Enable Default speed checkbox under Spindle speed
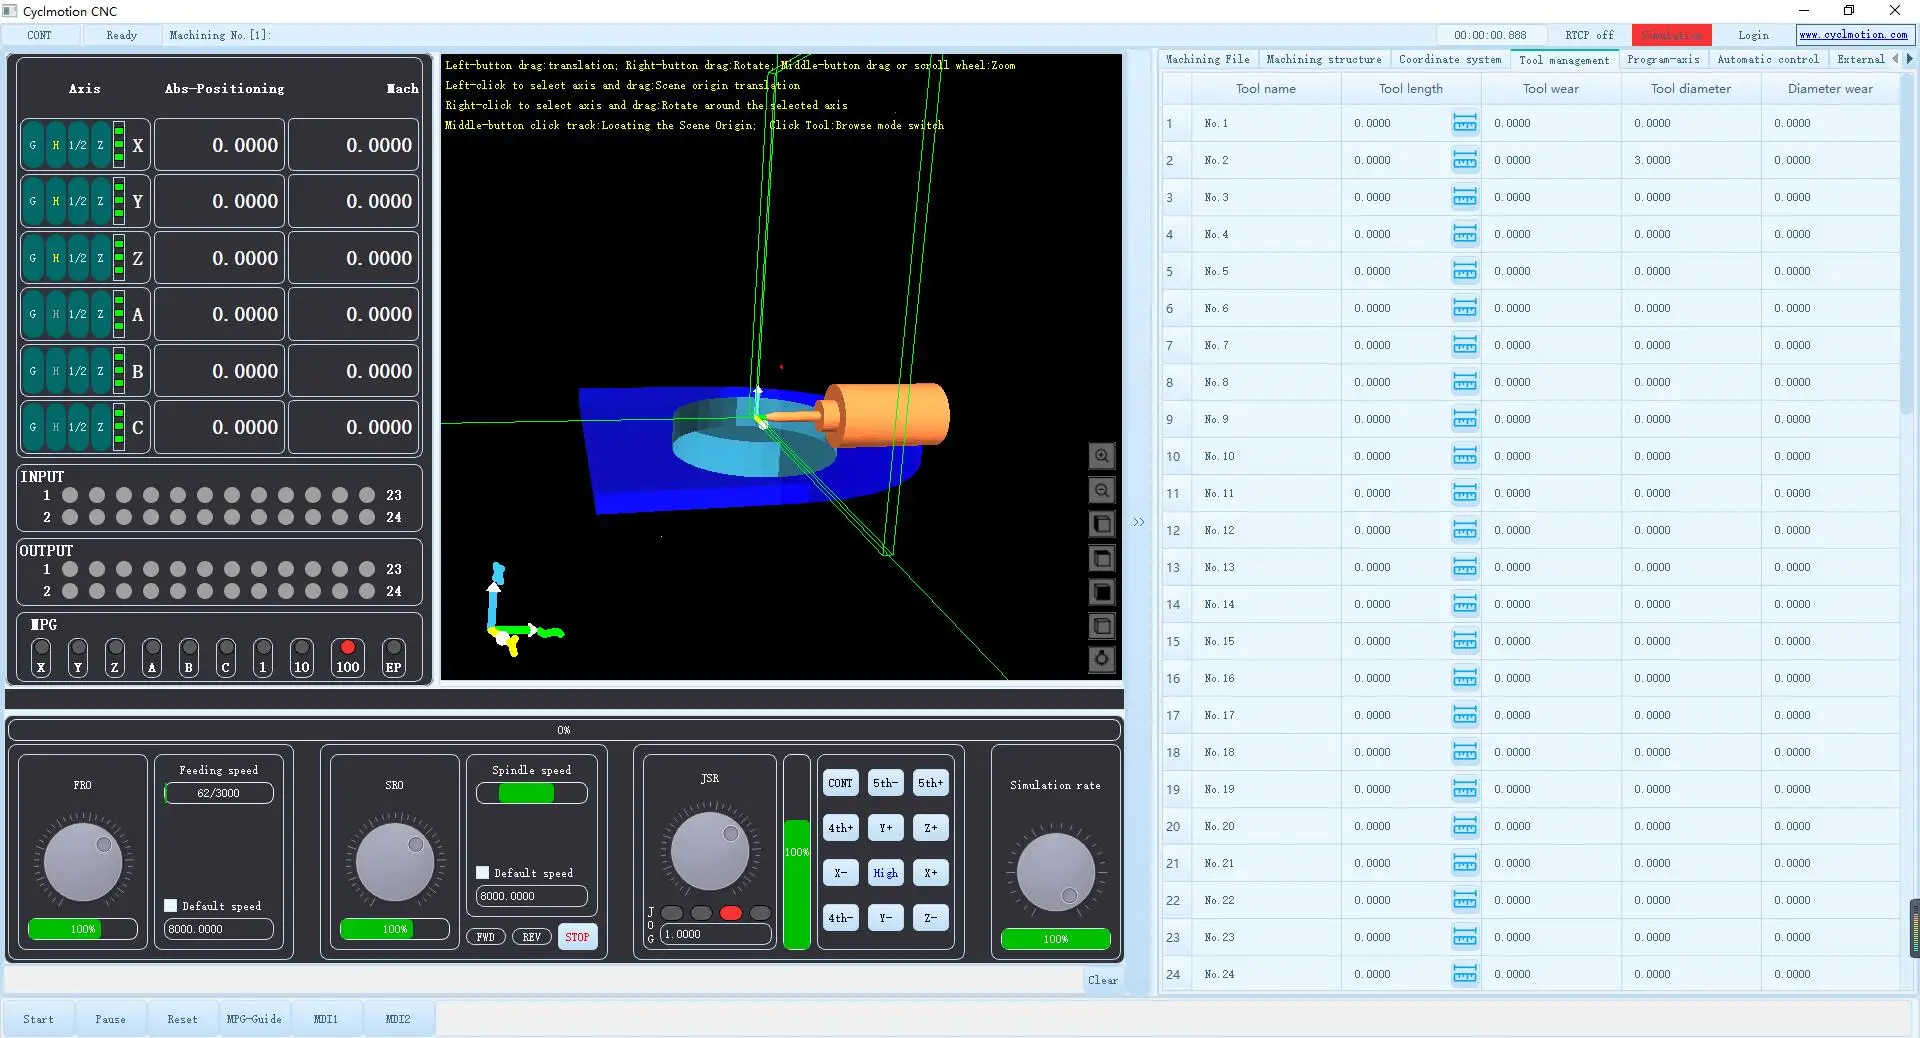 point(483,873)
